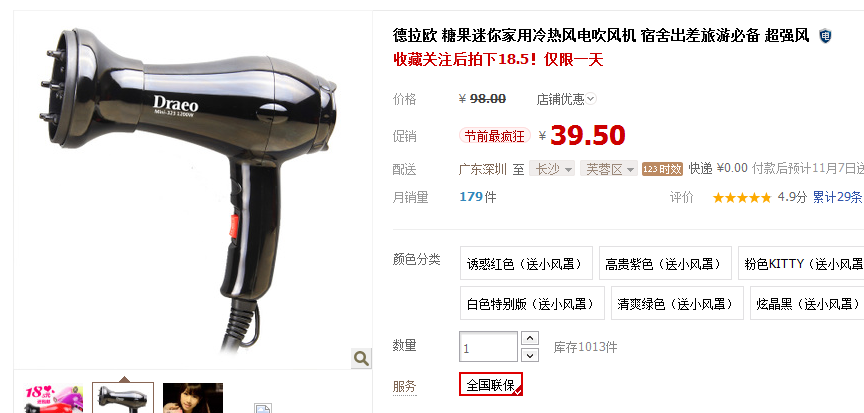Select the 高贵紫色 color option
864x413 pixels.
tap(665, 263)
